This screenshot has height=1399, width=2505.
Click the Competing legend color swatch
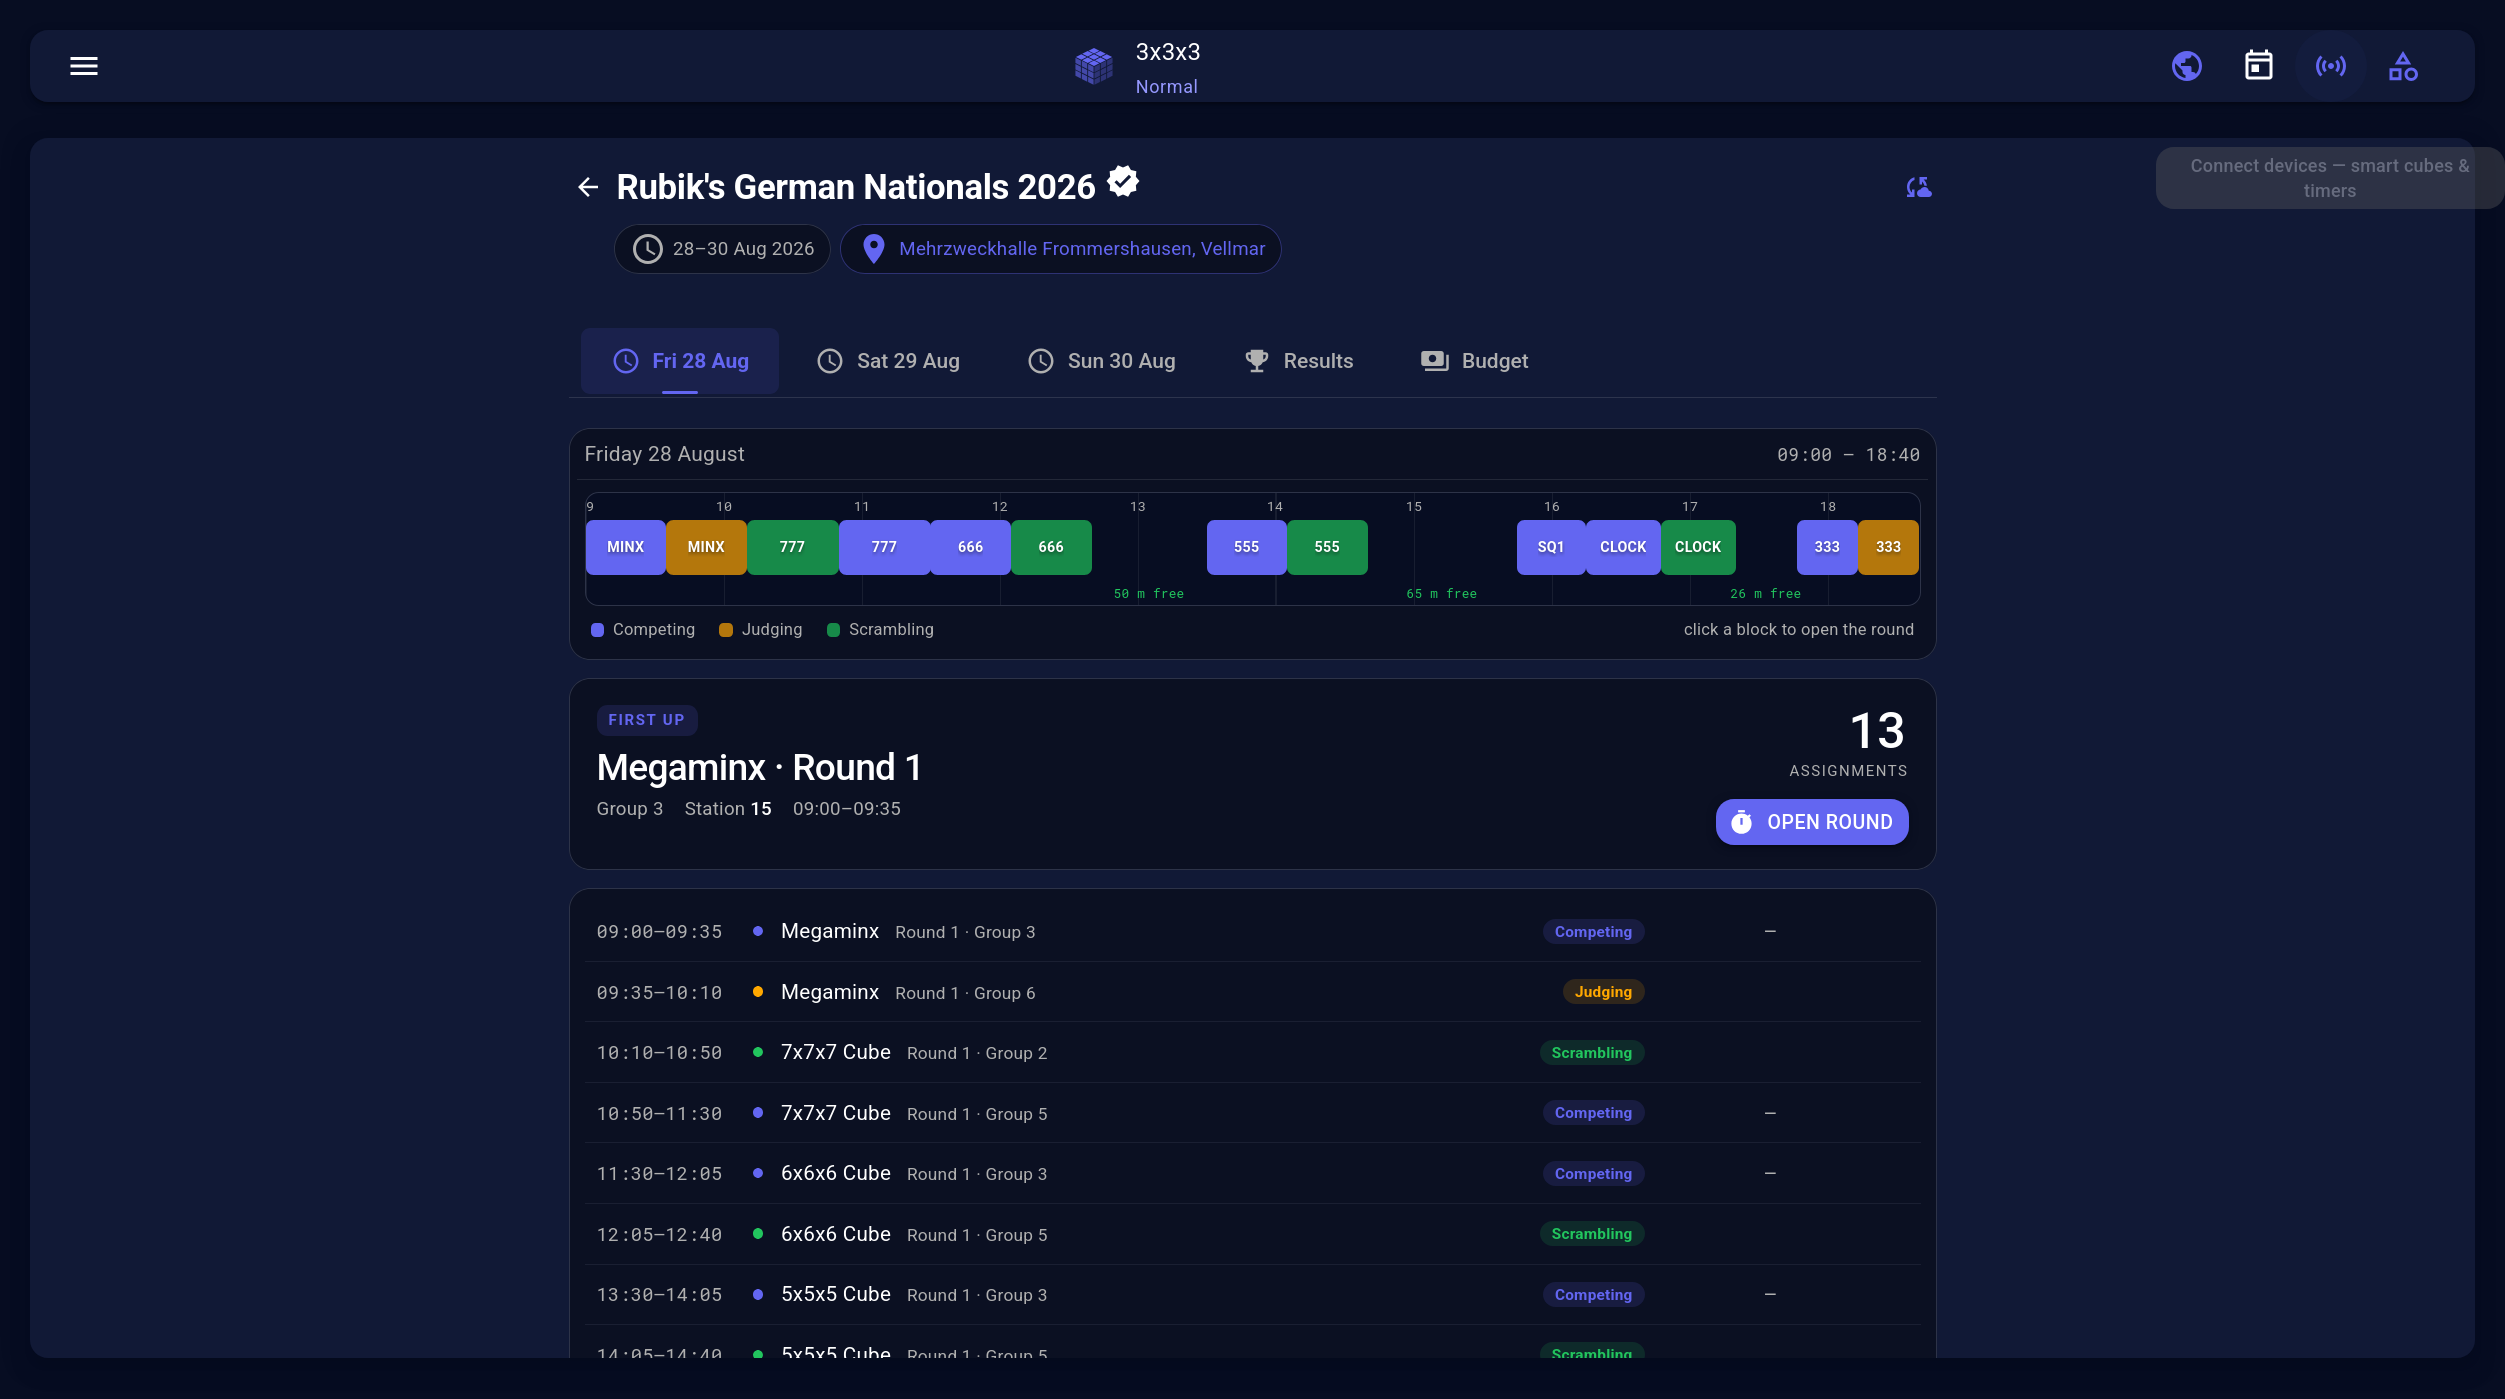[597, 630]
